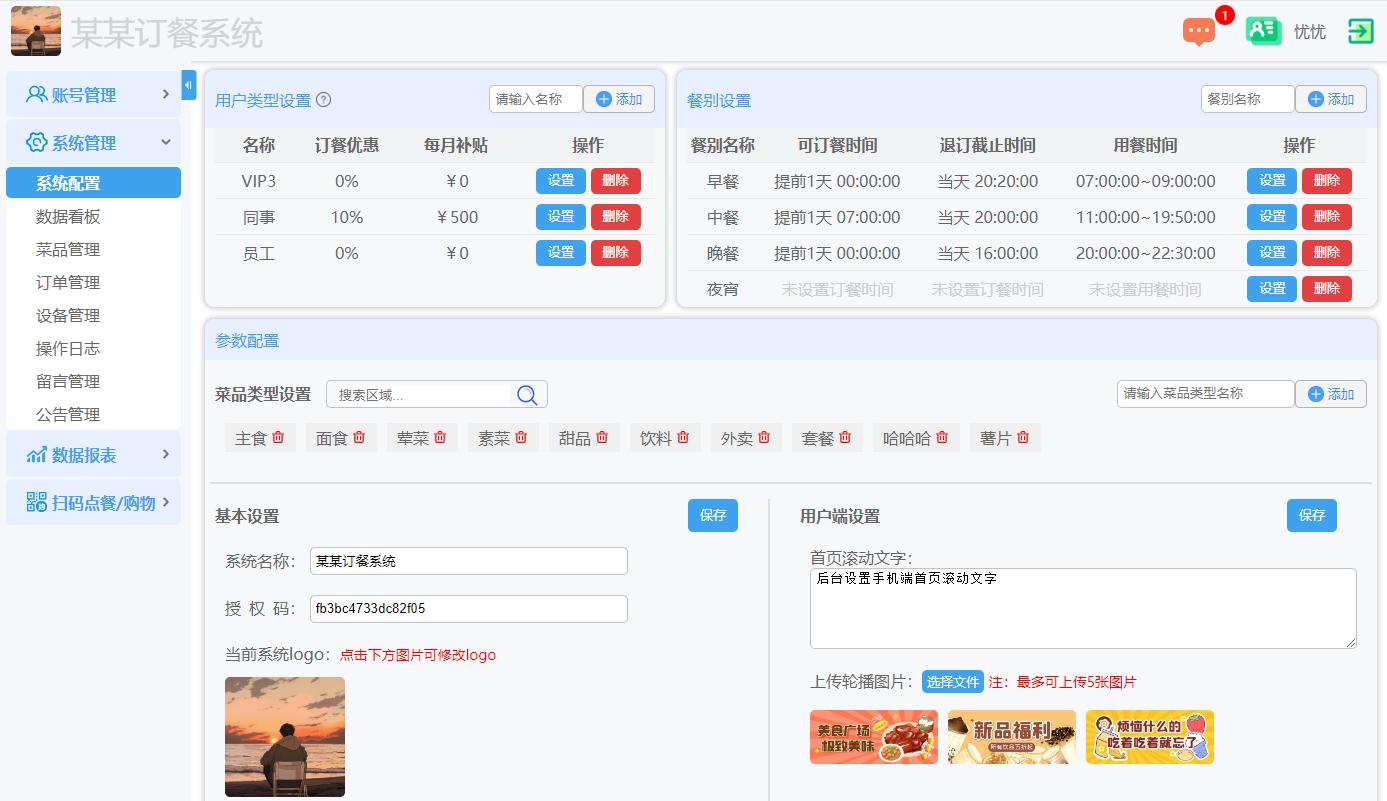This screenshot has width=1387, height=801.
Task: Click the system name input field
Action: coord(468,561)
